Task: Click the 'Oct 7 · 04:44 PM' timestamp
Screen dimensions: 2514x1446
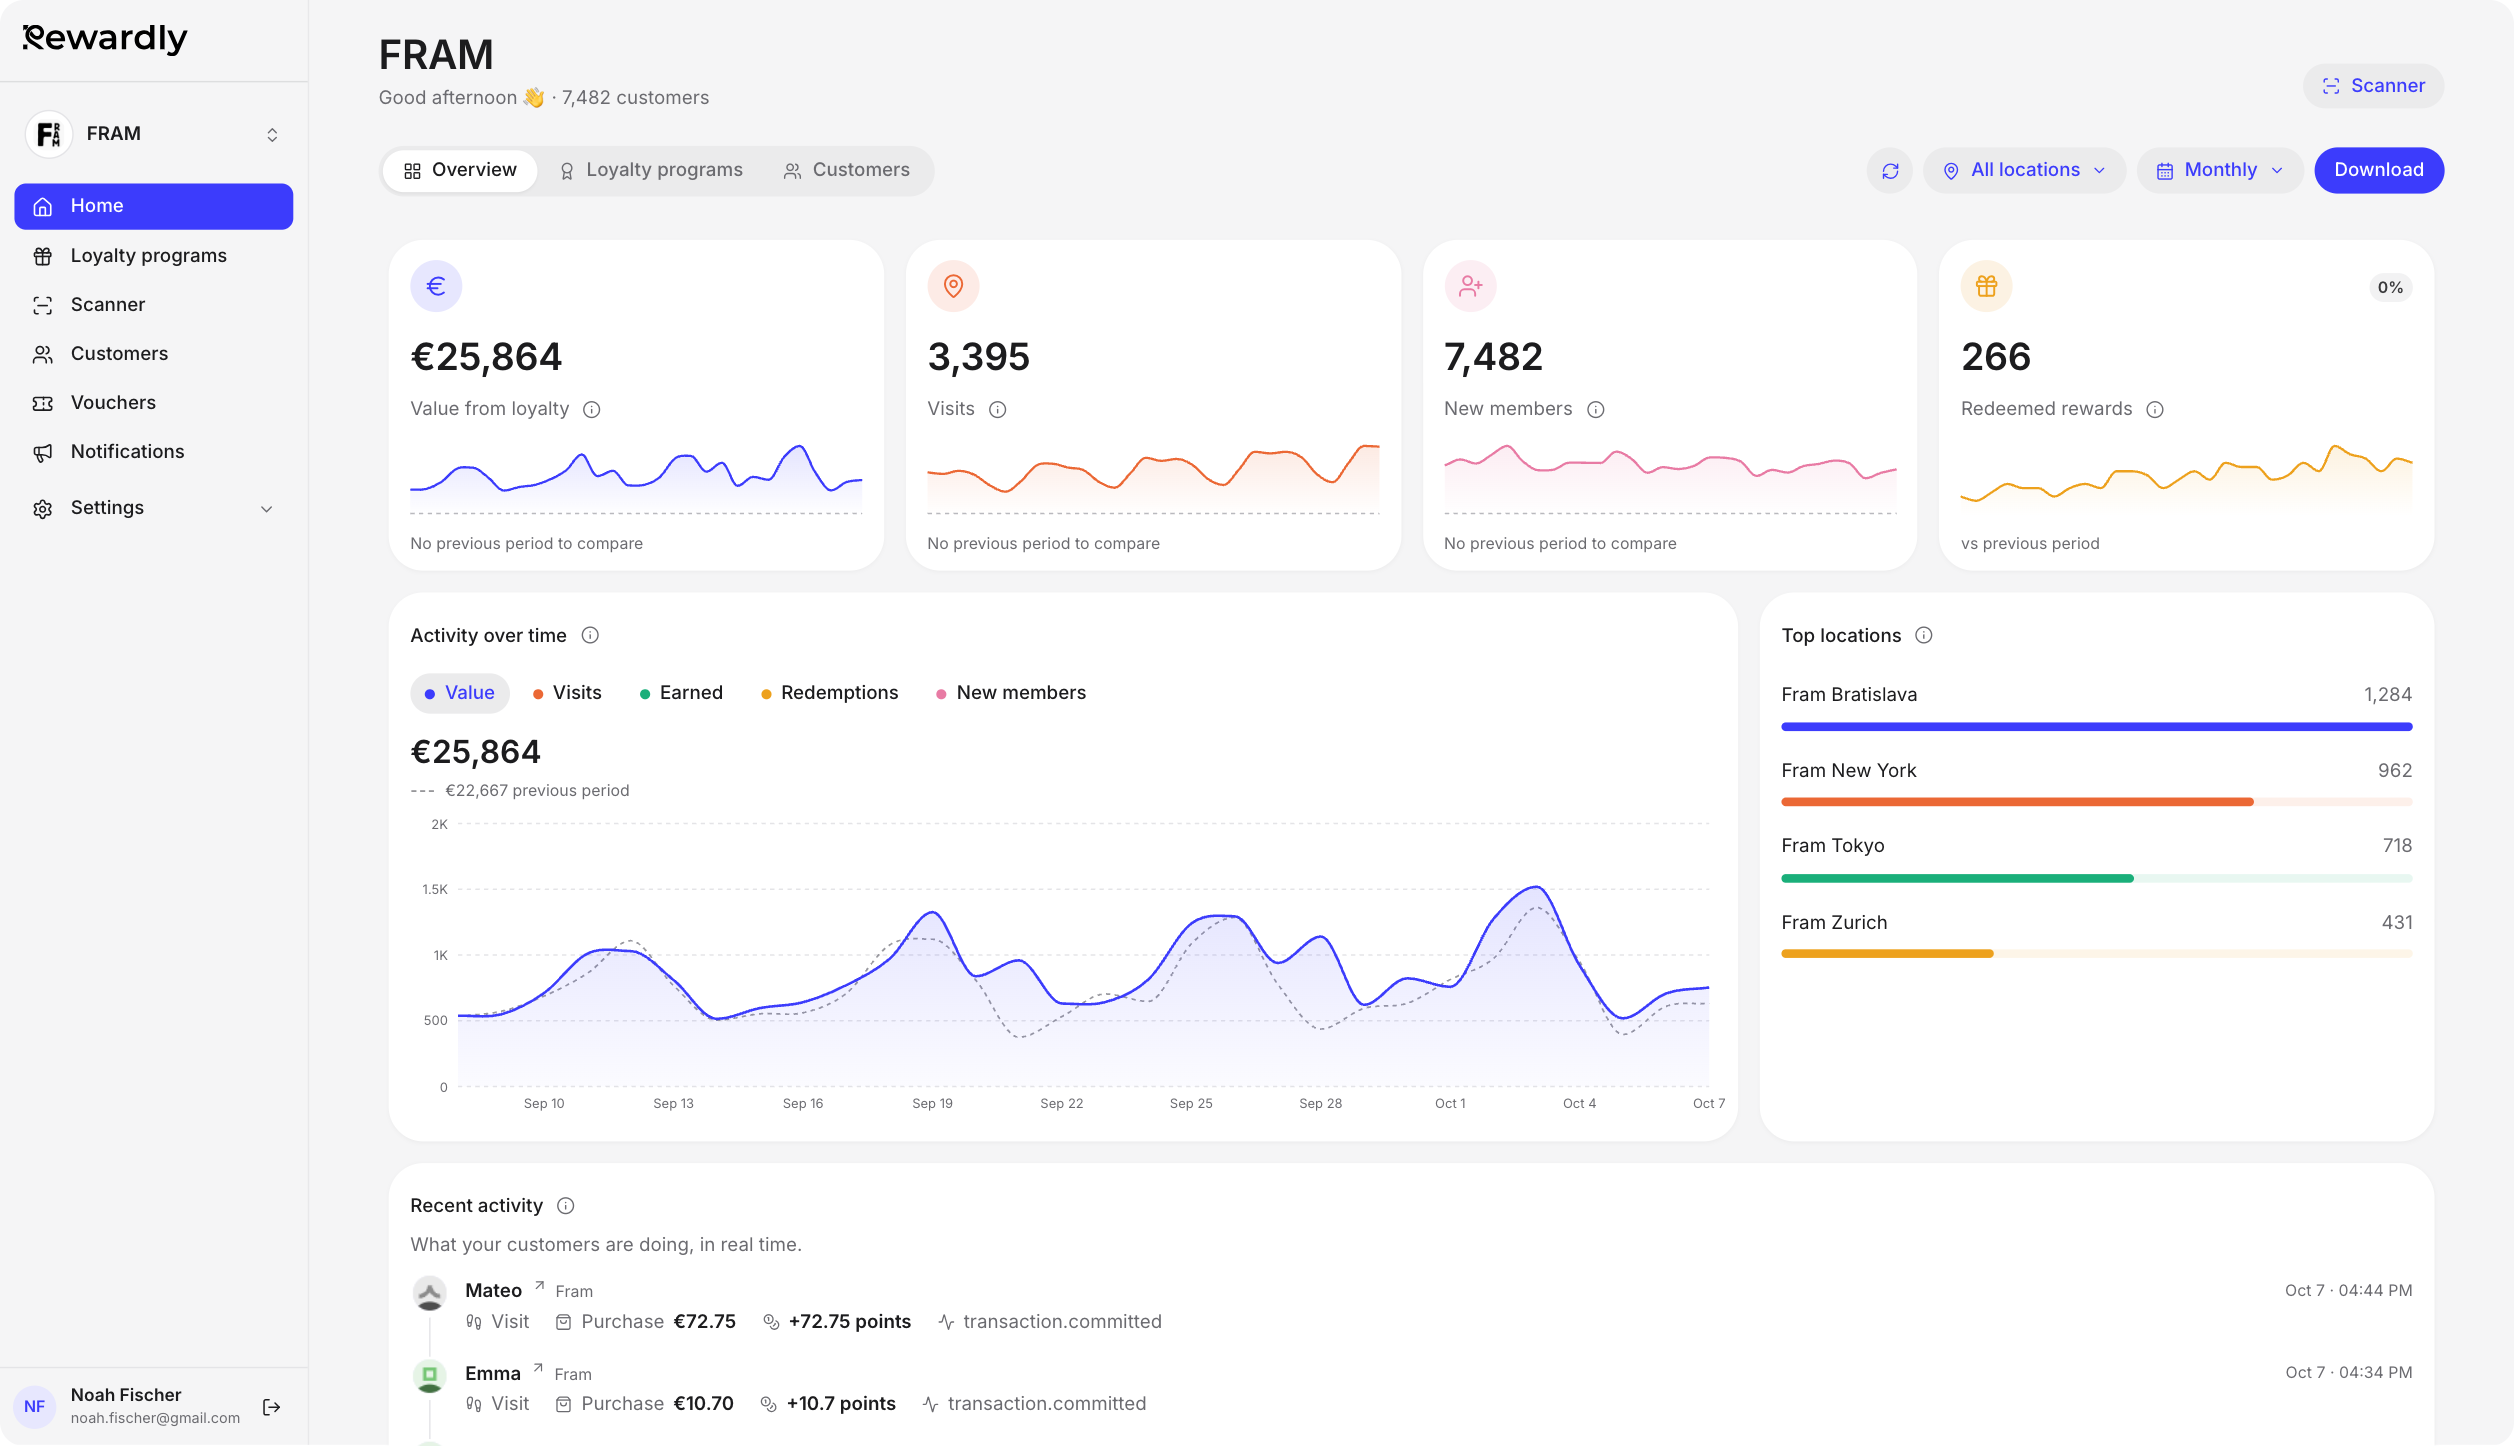Action: pos(2348,1291)
